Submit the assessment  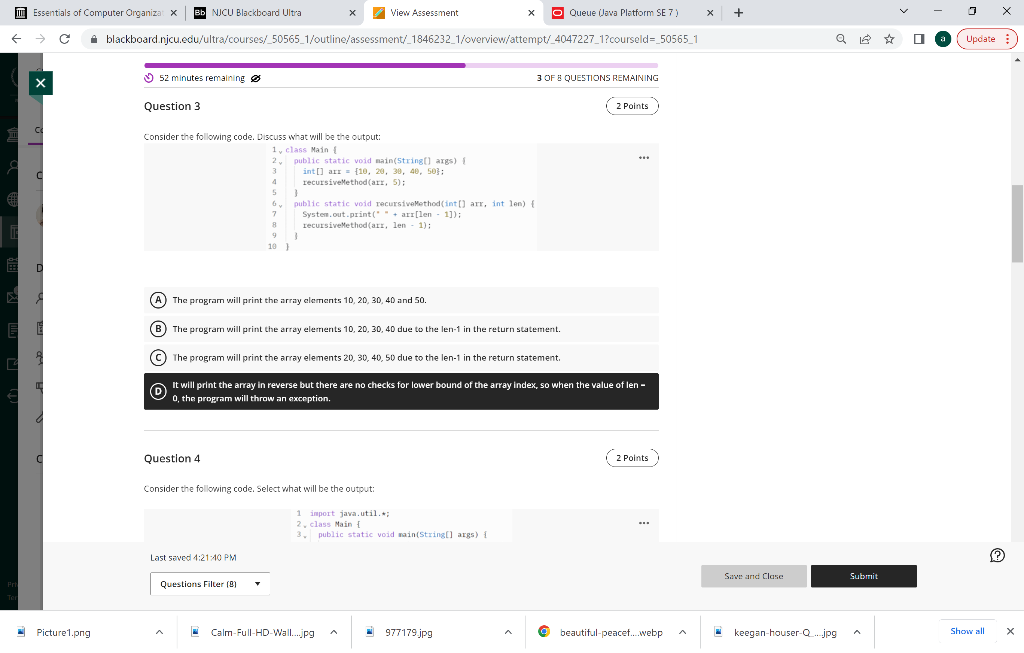[863, 576]
